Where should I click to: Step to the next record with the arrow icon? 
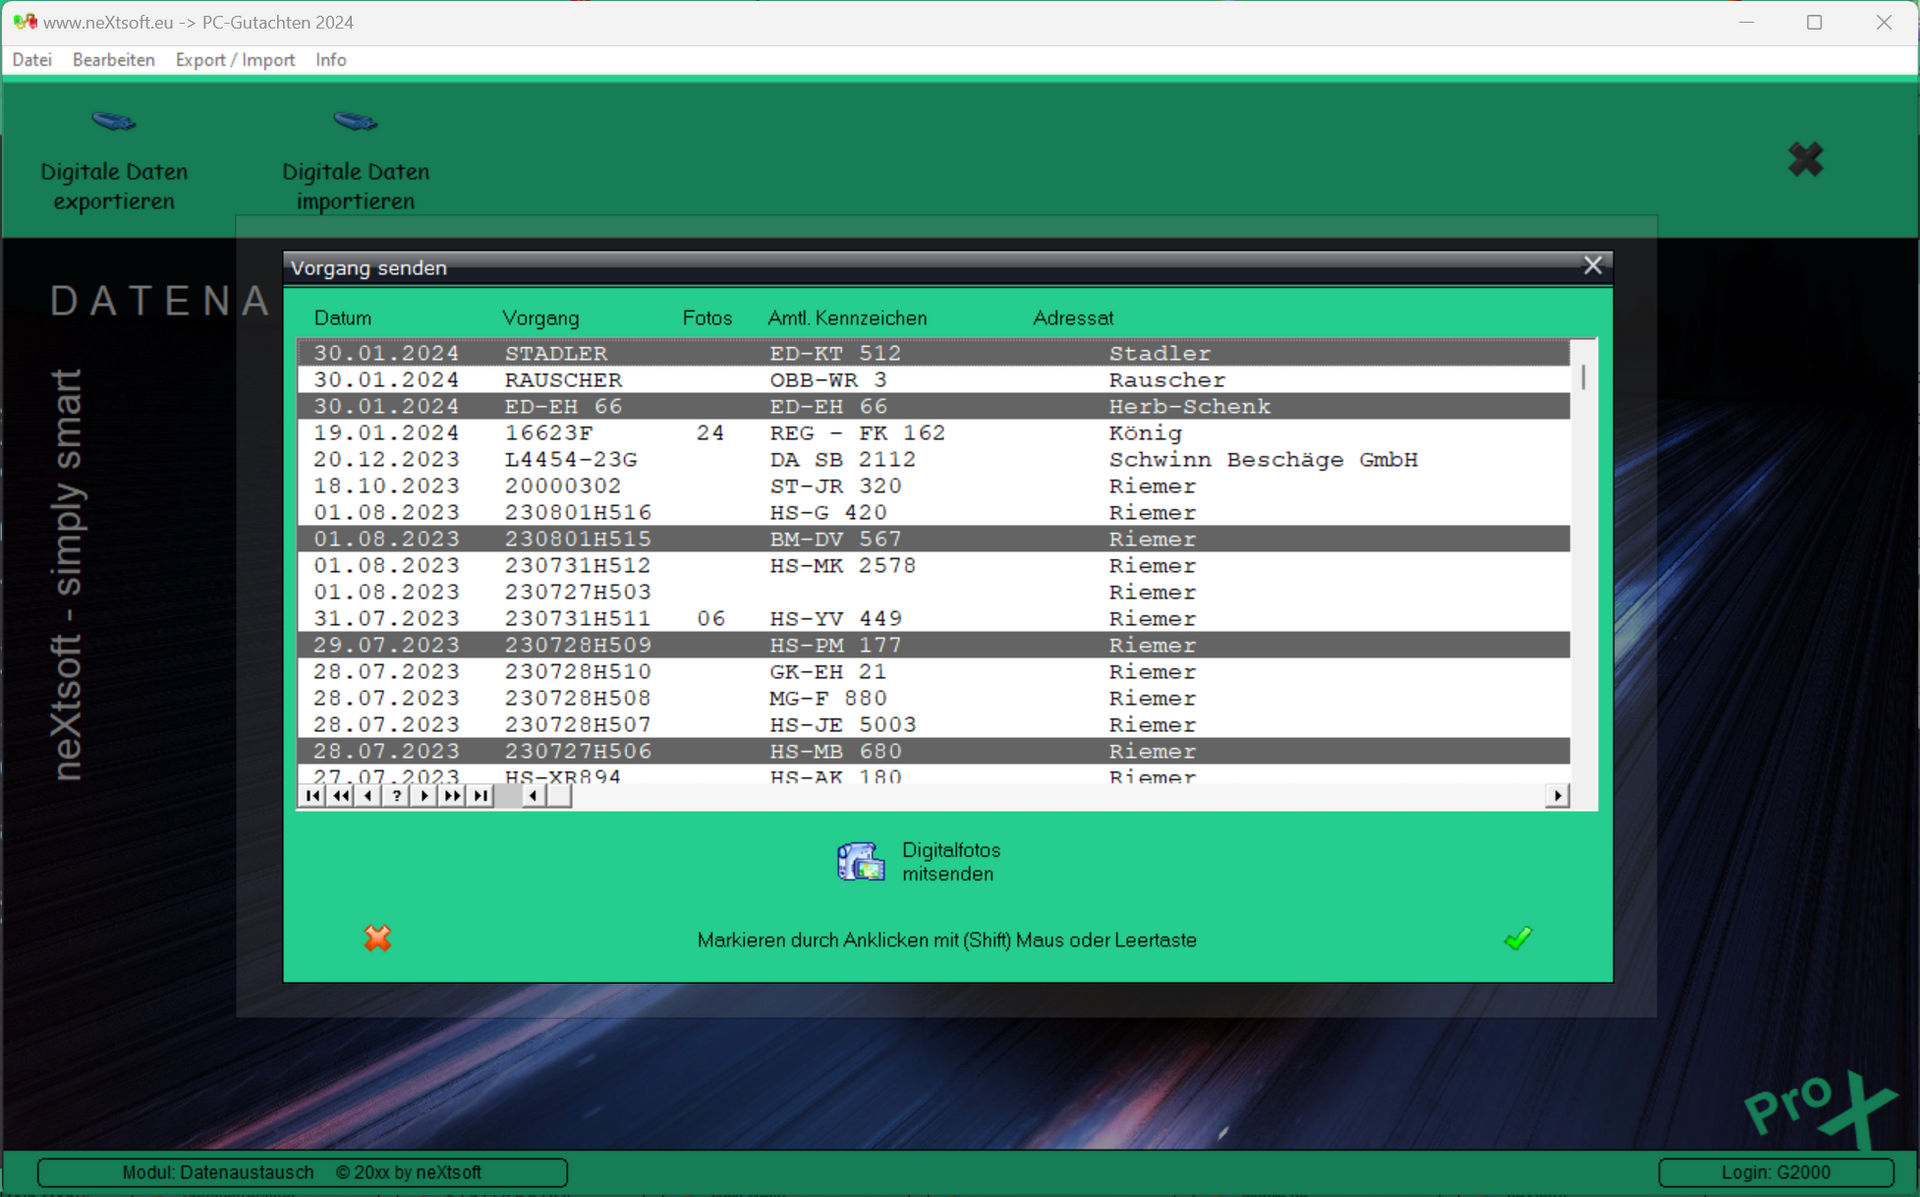pyautogui.click(x=424, y=795)
